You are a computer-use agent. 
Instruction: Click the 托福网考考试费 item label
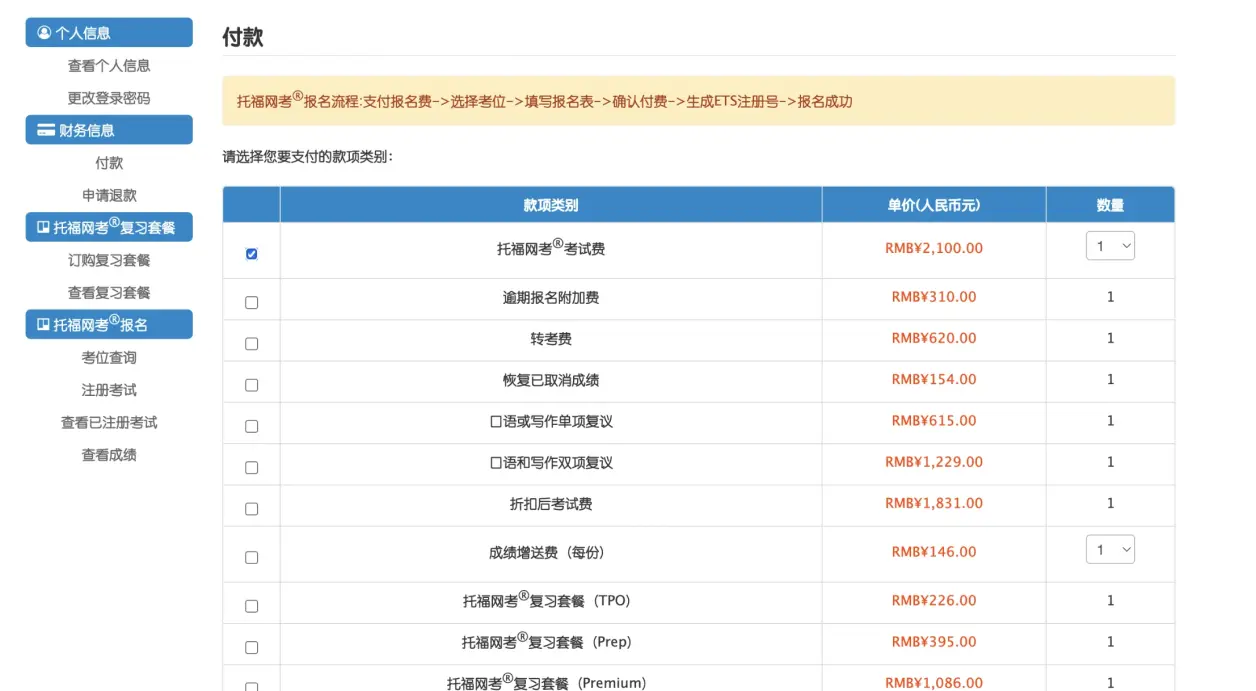click(551, 248)
